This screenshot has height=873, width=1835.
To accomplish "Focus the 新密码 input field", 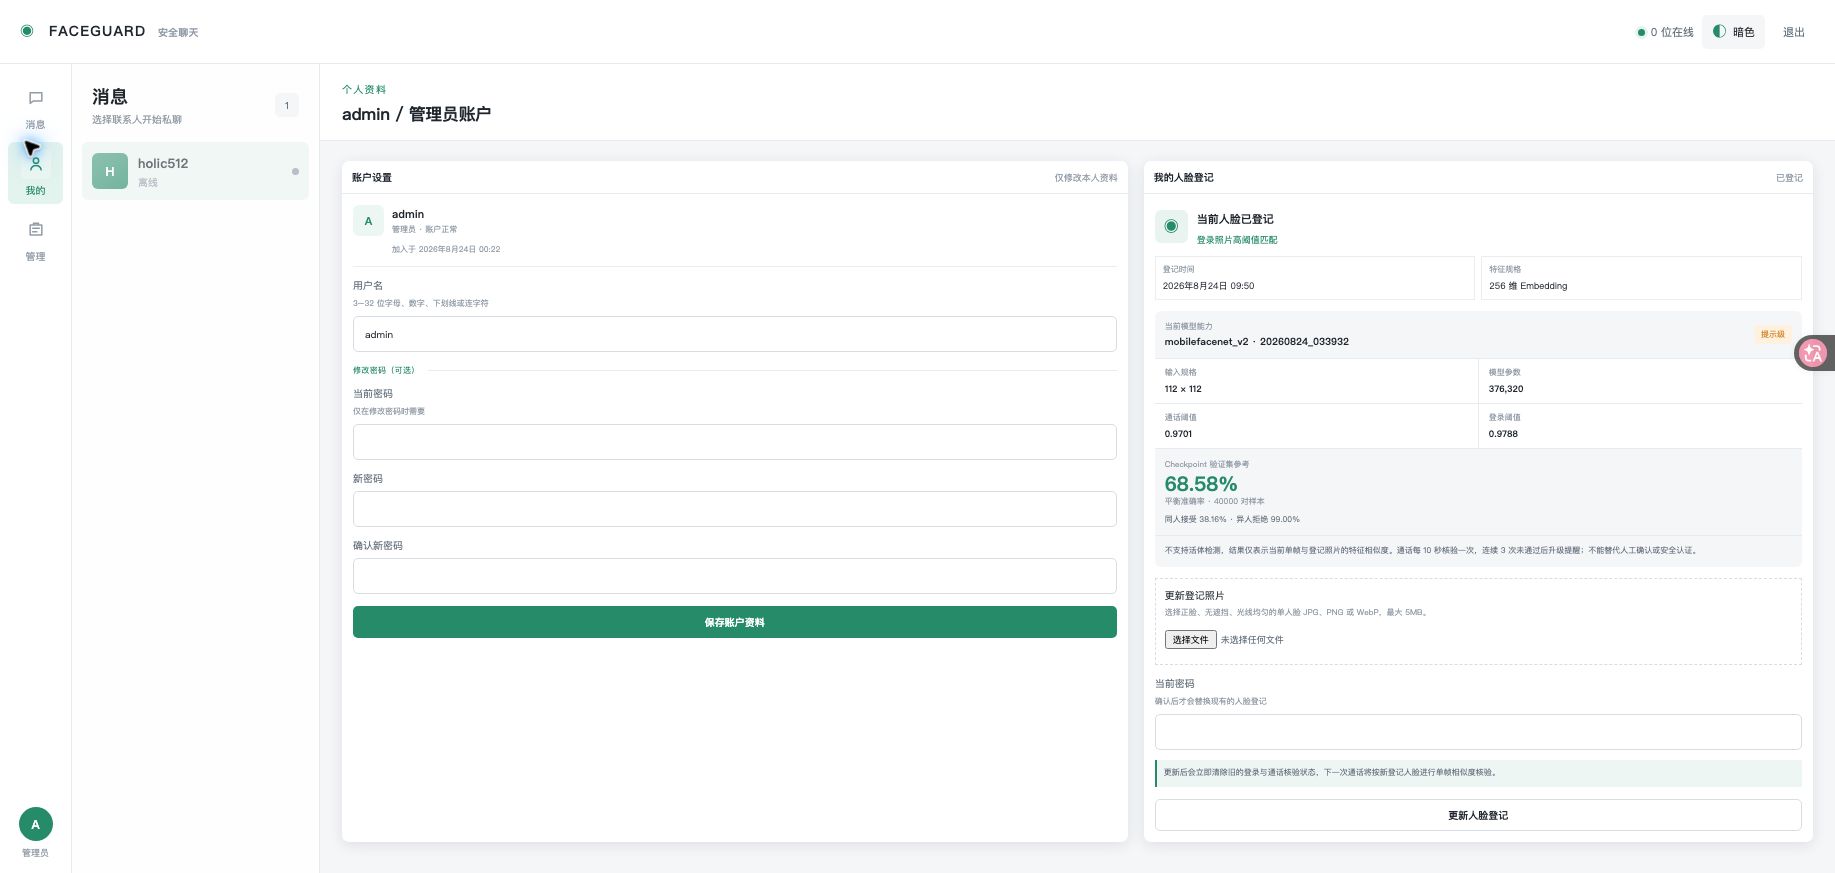I will (x=735, y=509).
